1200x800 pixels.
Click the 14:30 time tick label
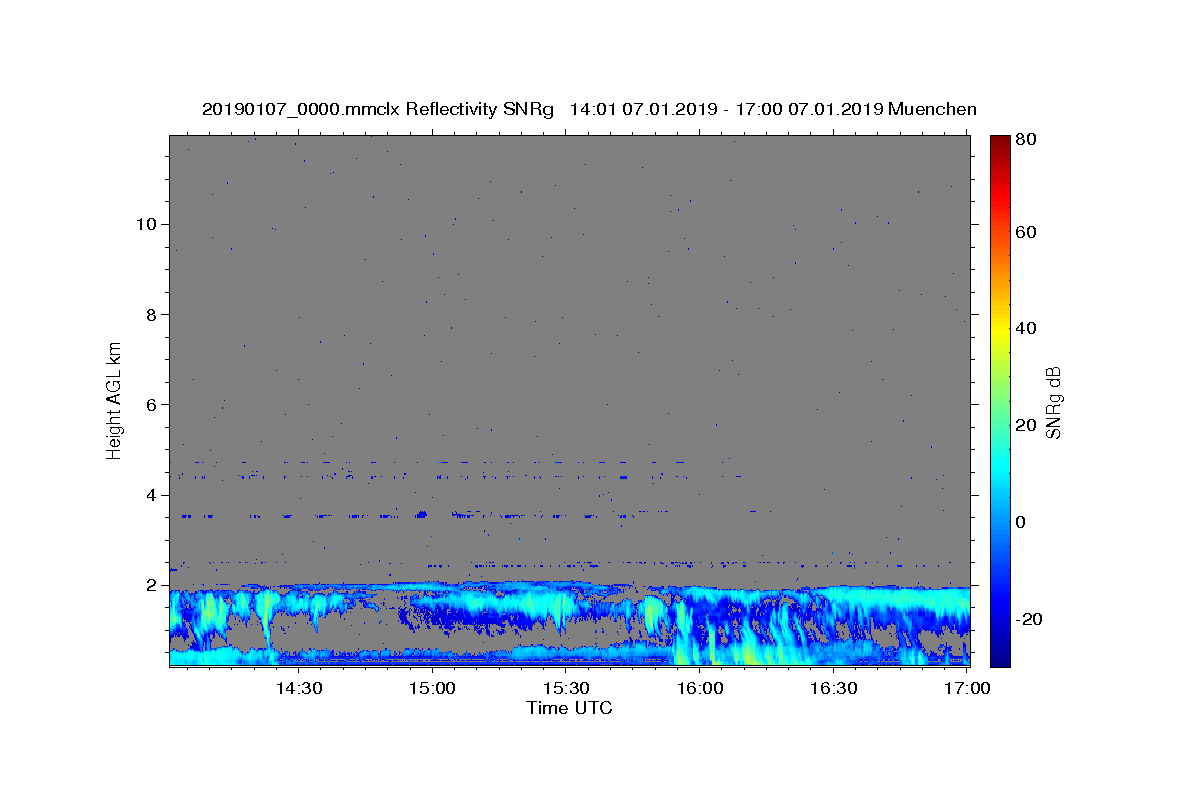click(x=298, y=688)
